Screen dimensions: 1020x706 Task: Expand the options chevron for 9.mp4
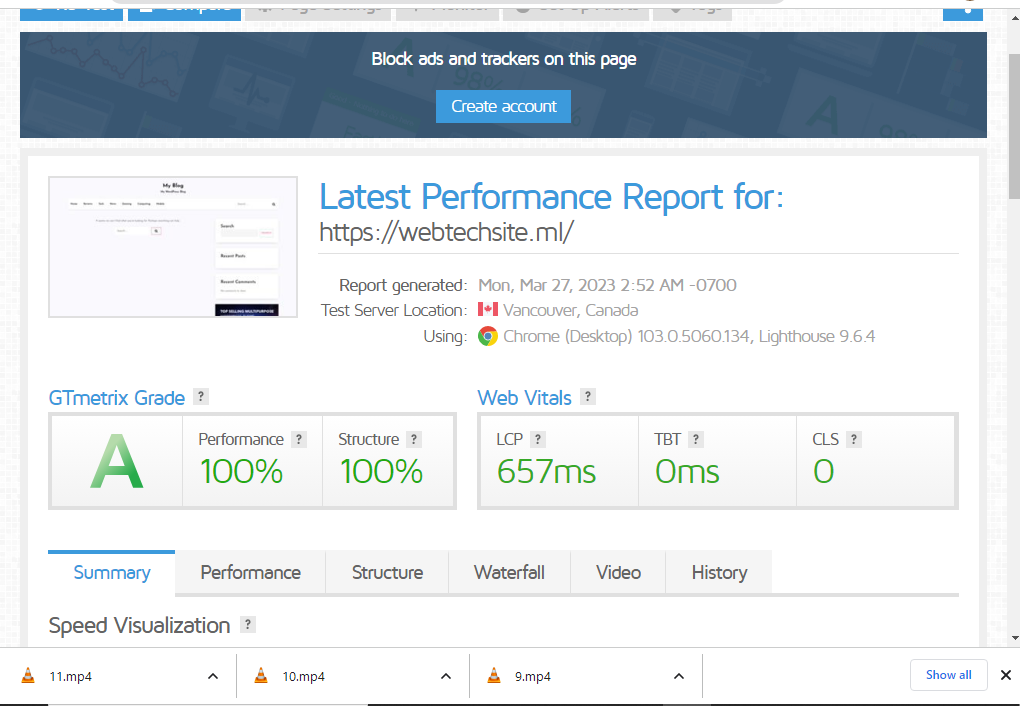tap(678, 676)
